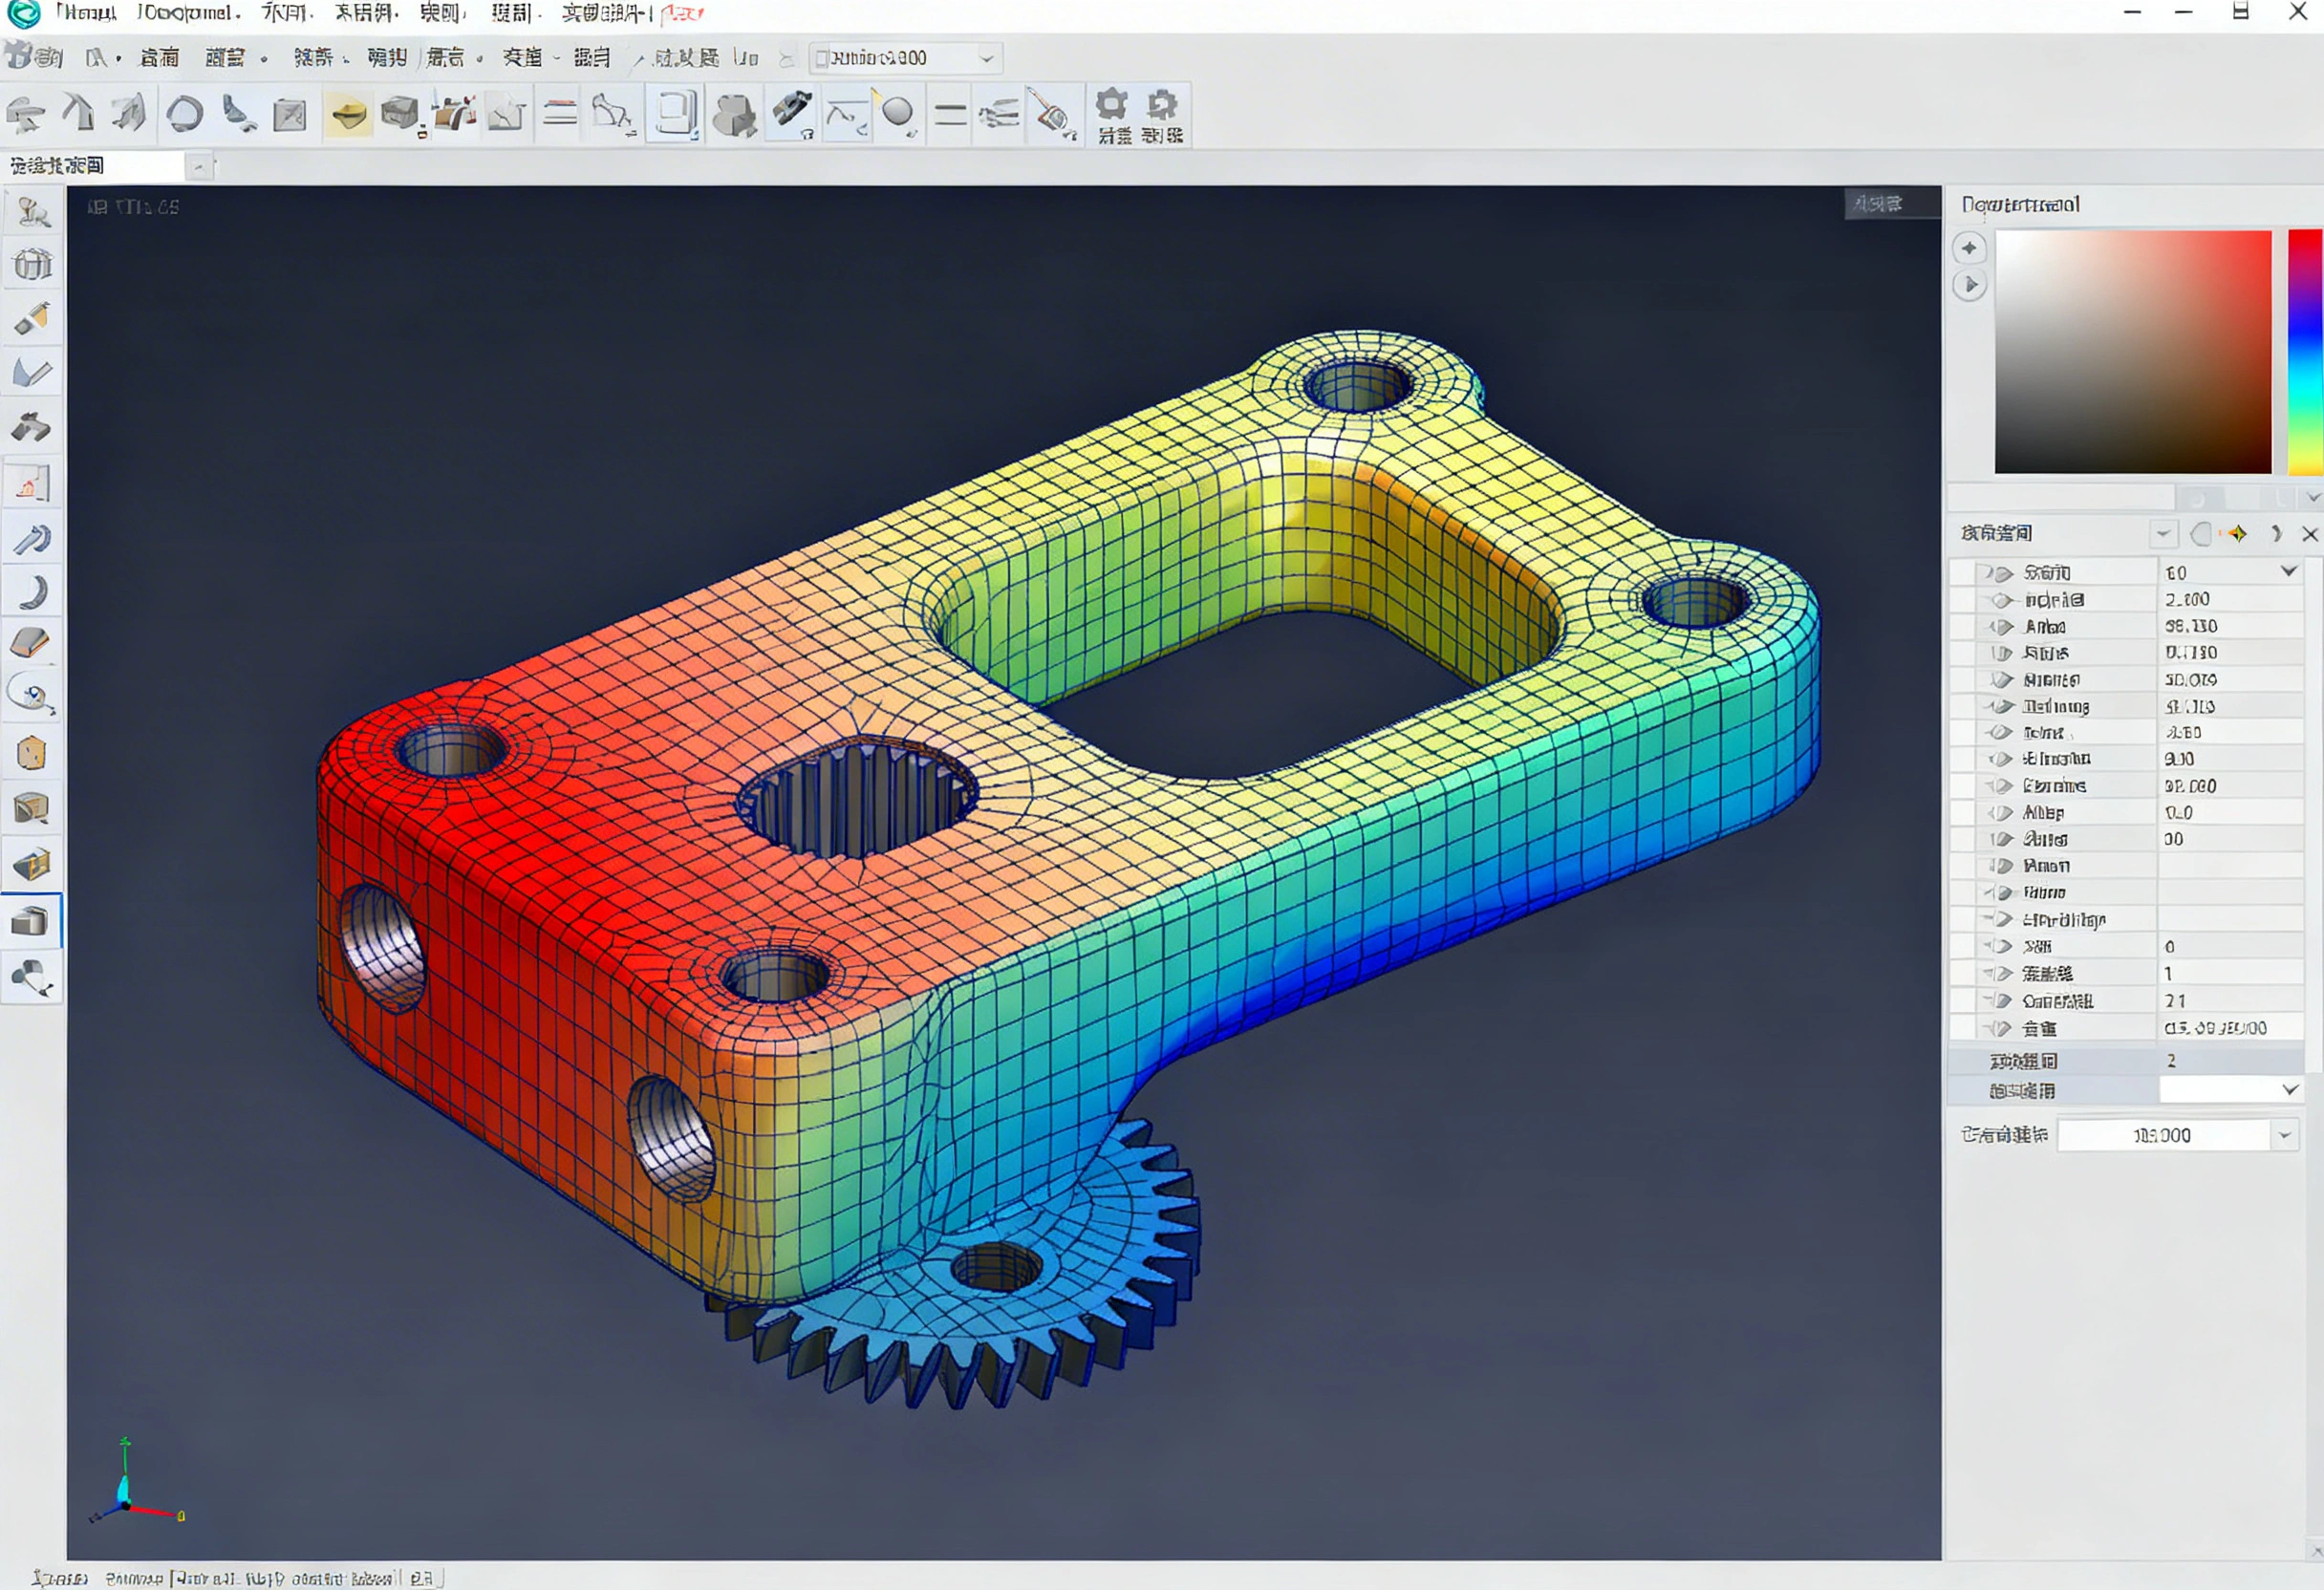Viewport: 2324px width, 1590px height.
Task: Toggle the eye icon beside the 2_000 row
Action: click(x=2001, y=600)
